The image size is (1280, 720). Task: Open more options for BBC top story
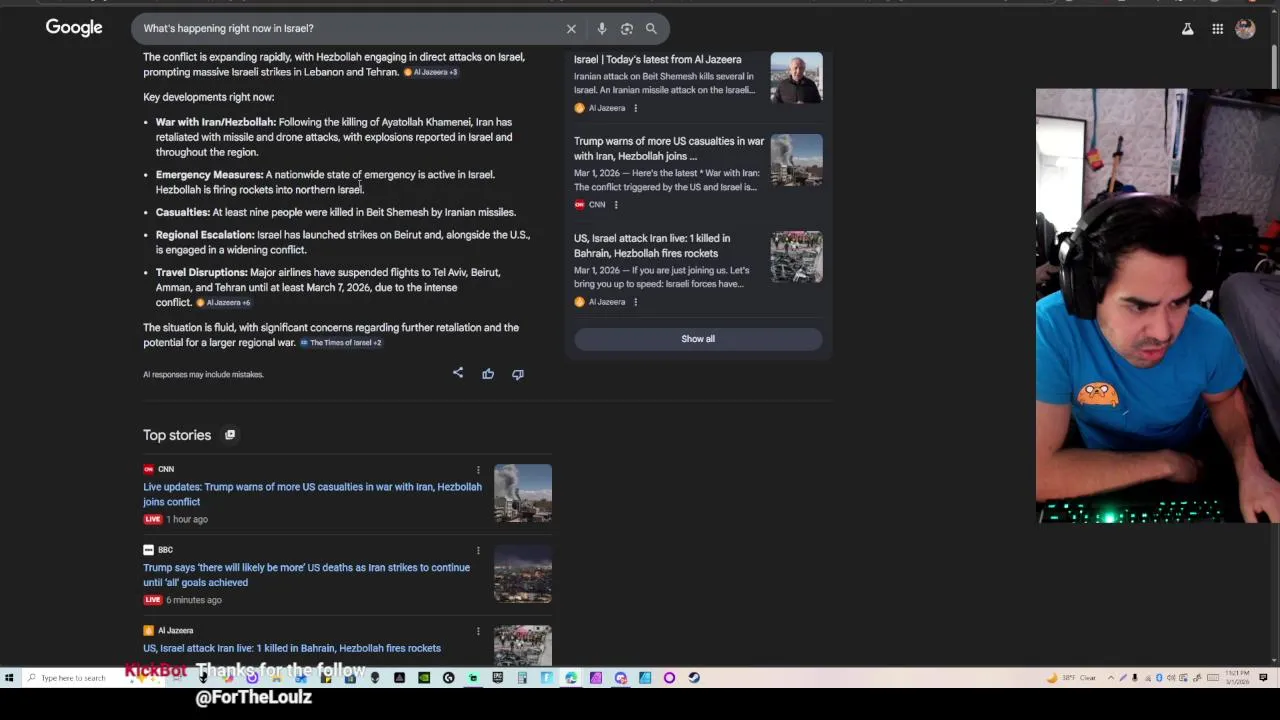point(478,550)
